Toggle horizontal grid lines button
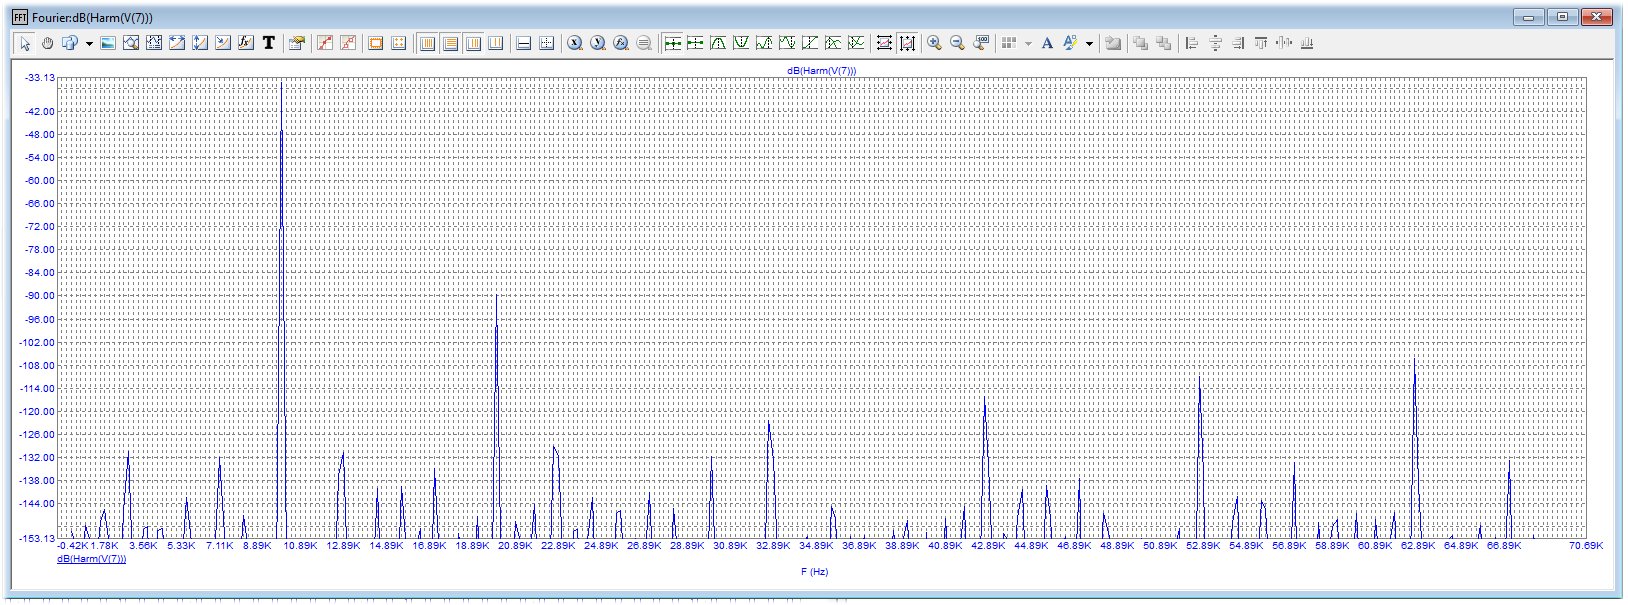The image size is (1628, 605). pos(450,43)
